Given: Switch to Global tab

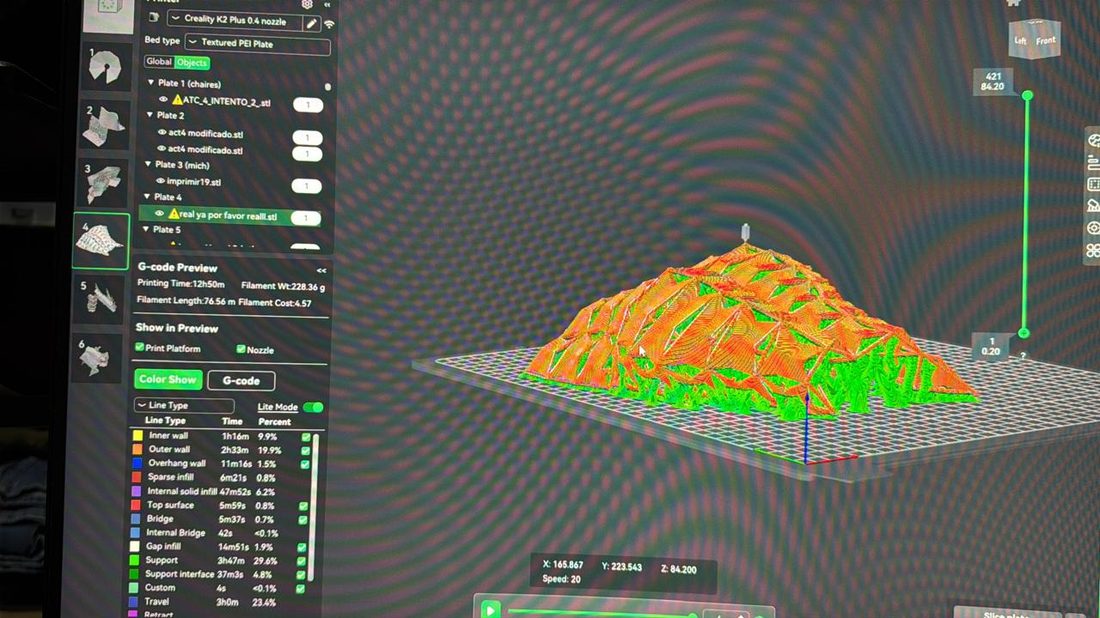Looking at the screenshot, I should click(159, 62).
